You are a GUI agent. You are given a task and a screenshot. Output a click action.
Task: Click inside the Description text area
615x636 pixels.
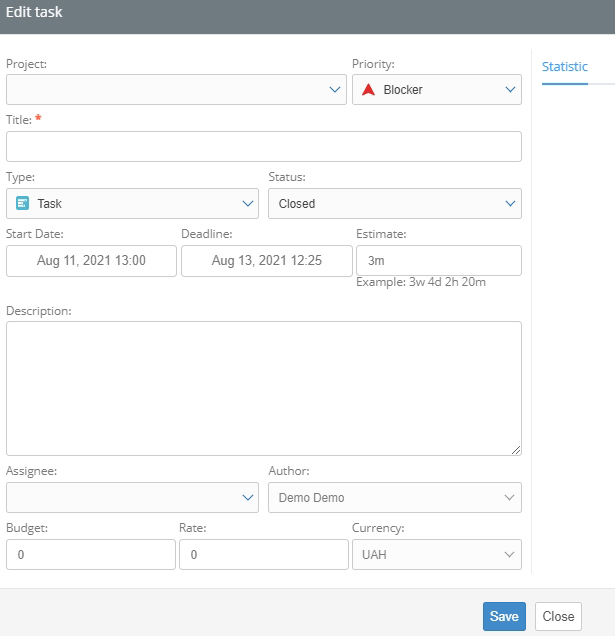[264, 388]
